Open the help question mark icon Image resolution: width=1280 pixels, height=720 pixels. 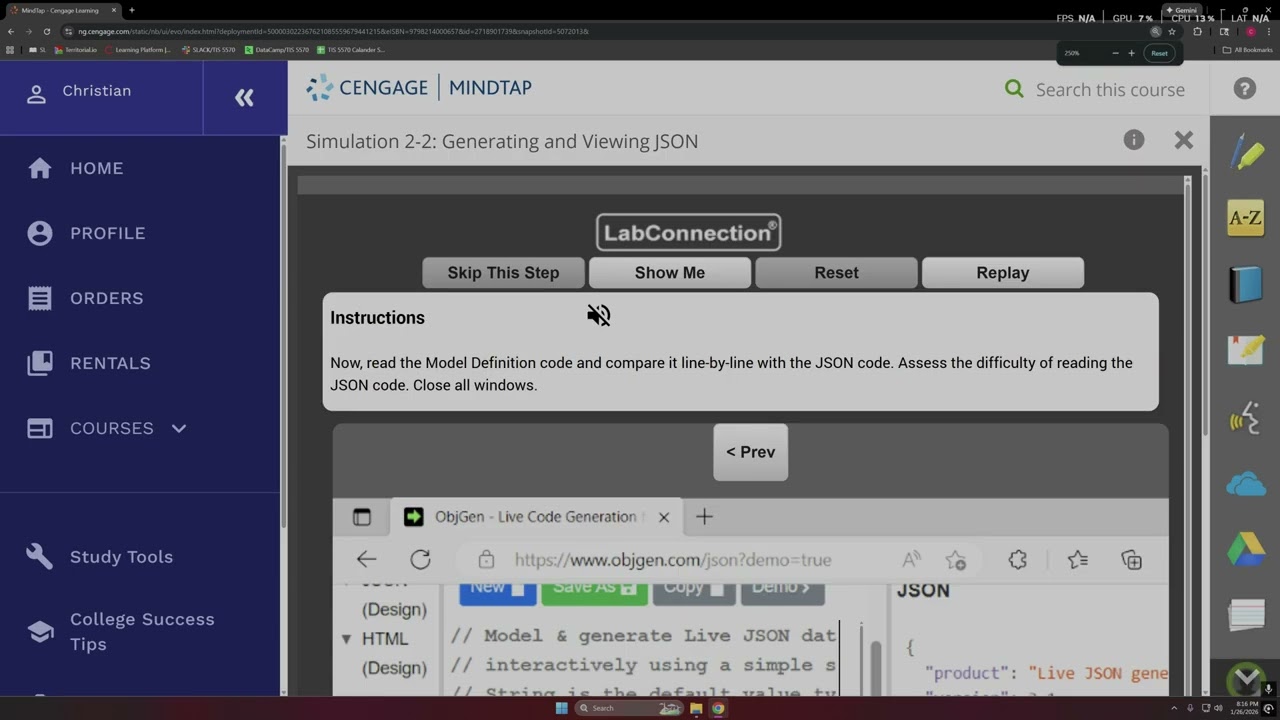coord(1245,89)
